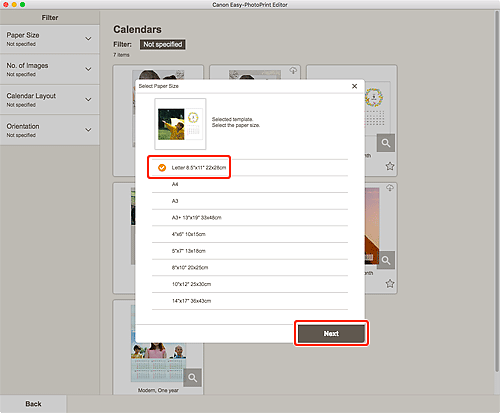The width and height of the screenshot is (500, 413).
Task: Expand the Orientation filter
Action: click(x=50, y=130)
